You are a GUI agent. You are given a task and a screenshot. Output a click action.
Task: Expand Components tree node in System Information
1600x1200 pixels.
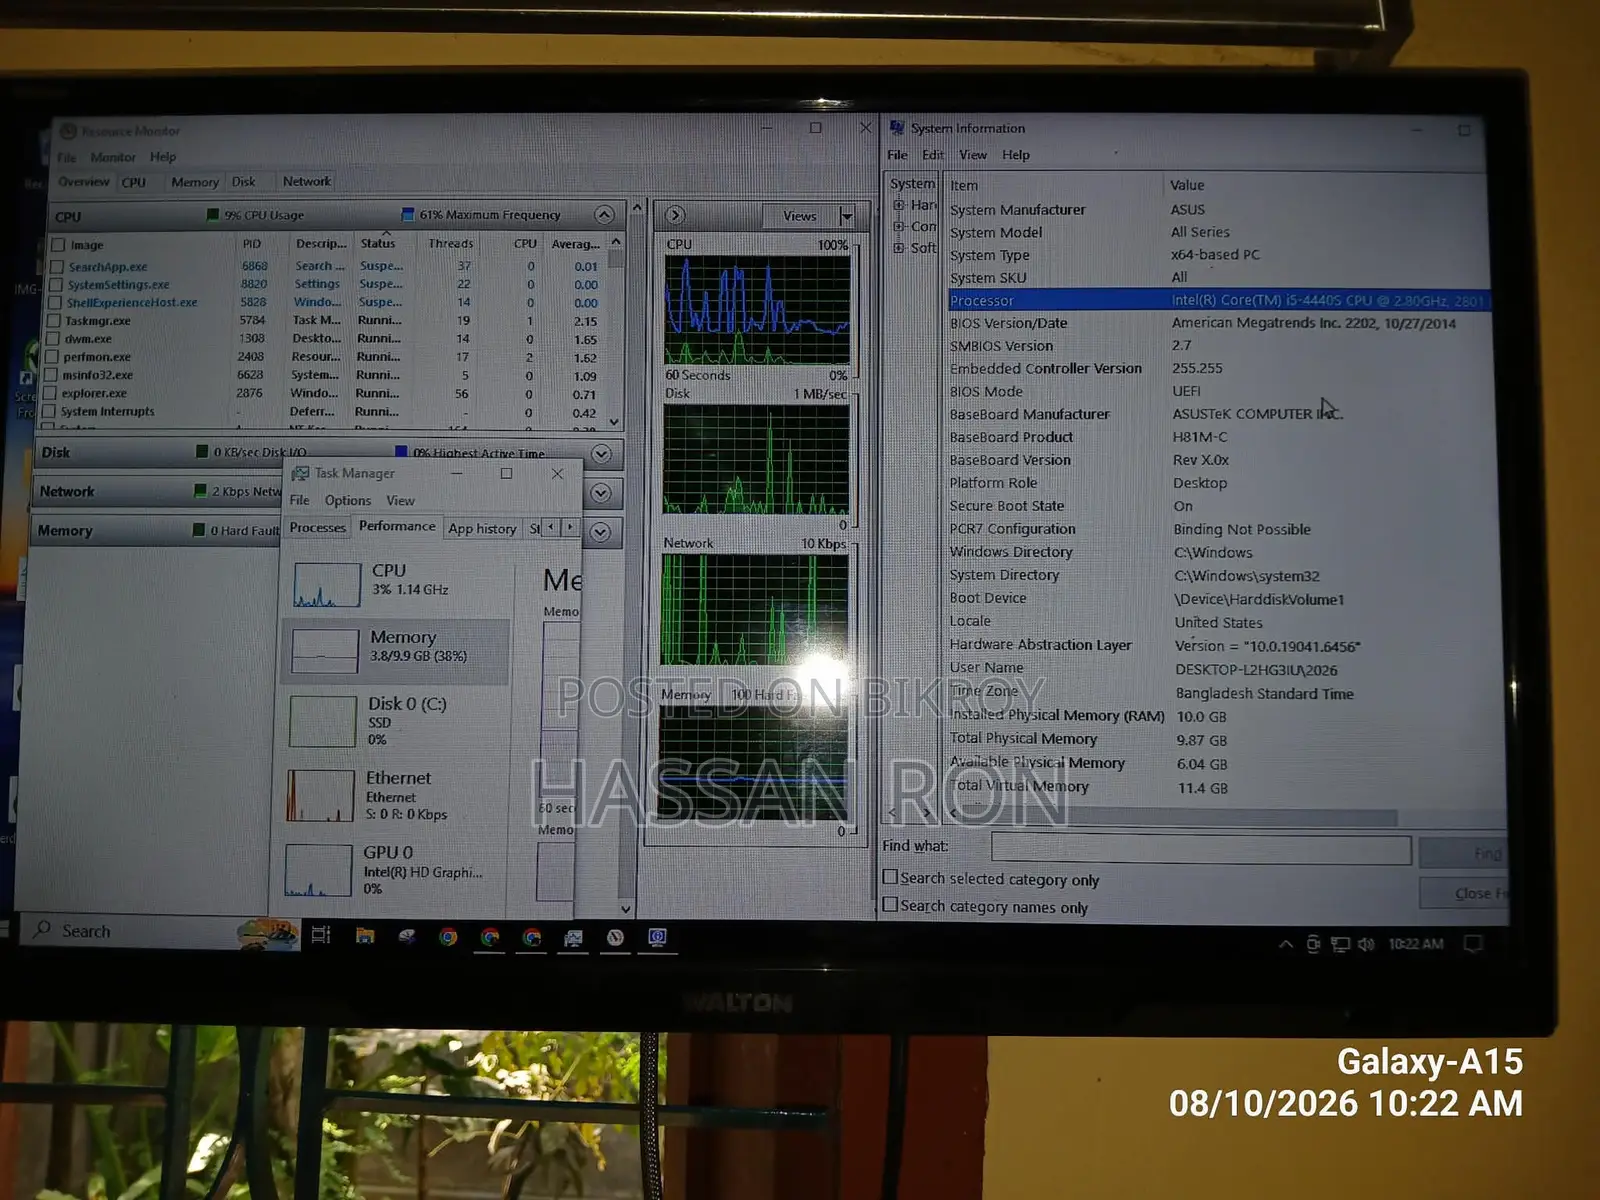point(899,227)
